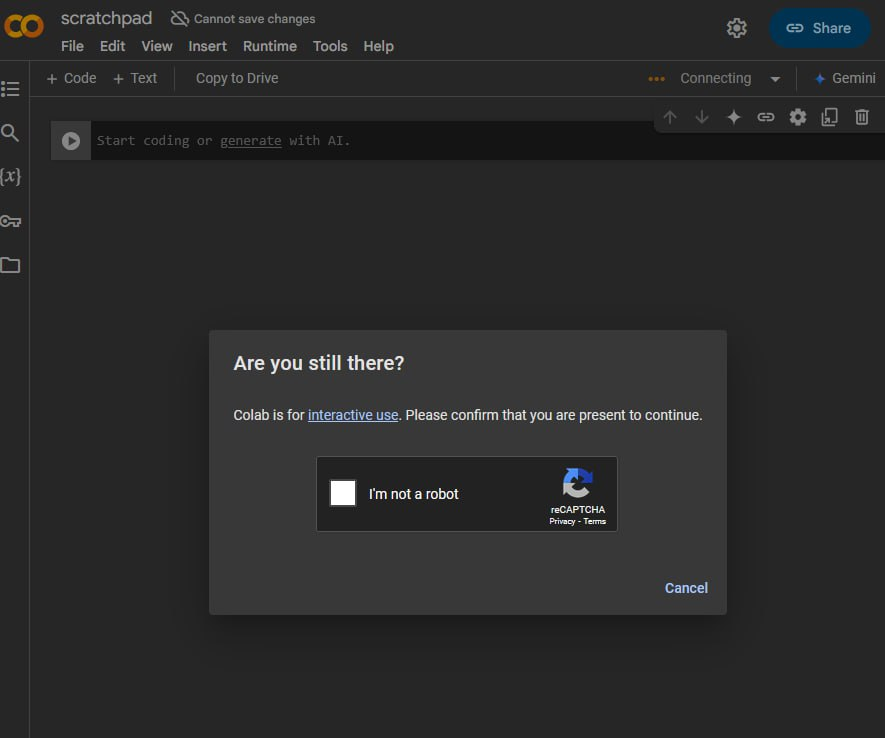Click the Share button
This screenshot has height=738, width=885.
point(820,28)
